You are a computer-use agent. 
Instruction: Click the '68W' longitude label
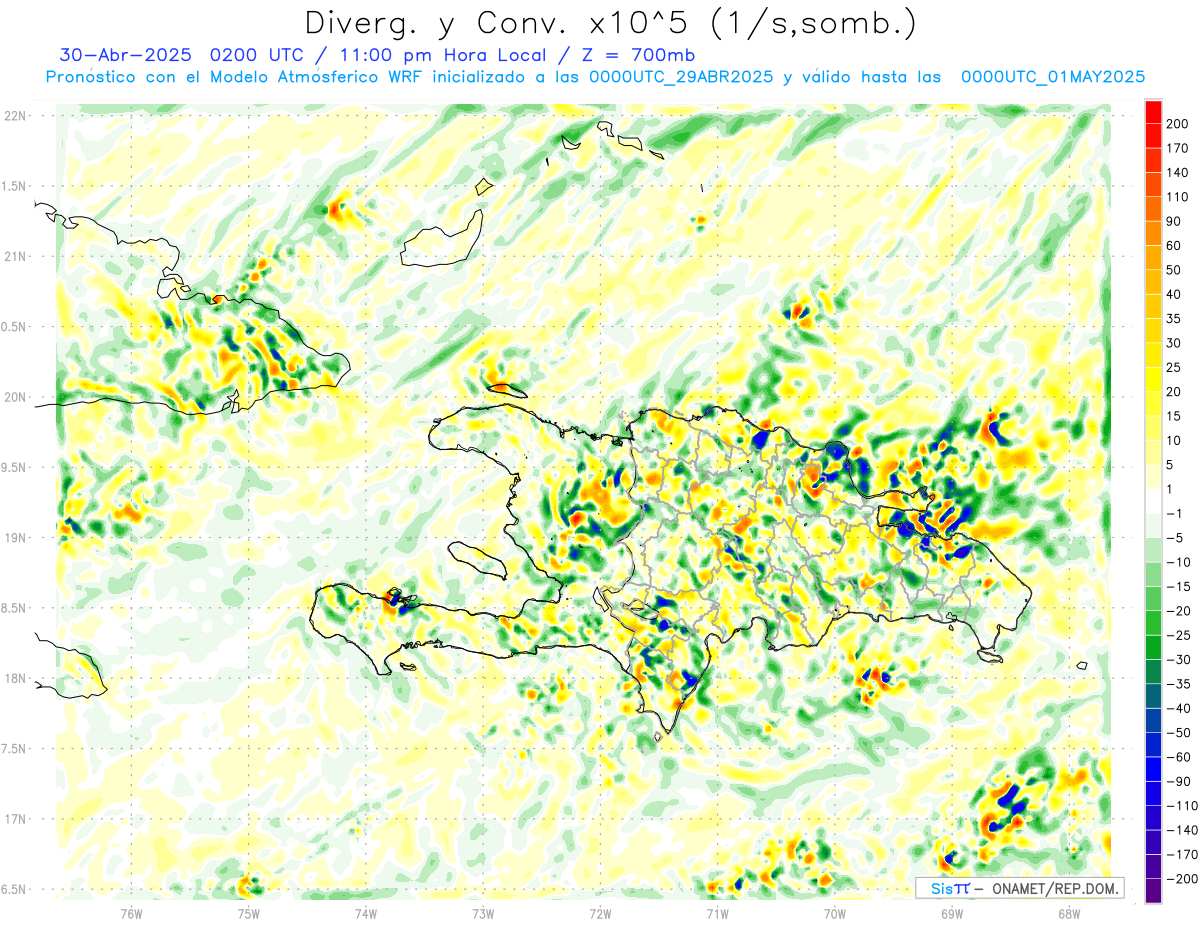click(1069, 913)
